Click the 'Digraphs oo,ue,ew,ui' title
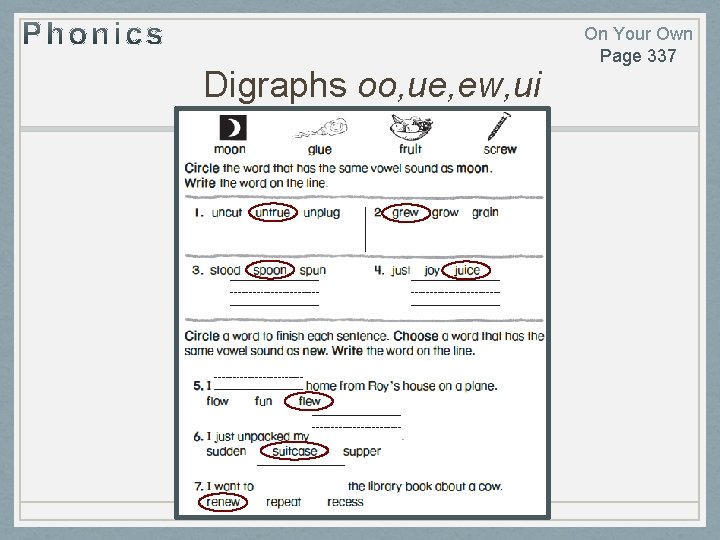 (373, 85)
